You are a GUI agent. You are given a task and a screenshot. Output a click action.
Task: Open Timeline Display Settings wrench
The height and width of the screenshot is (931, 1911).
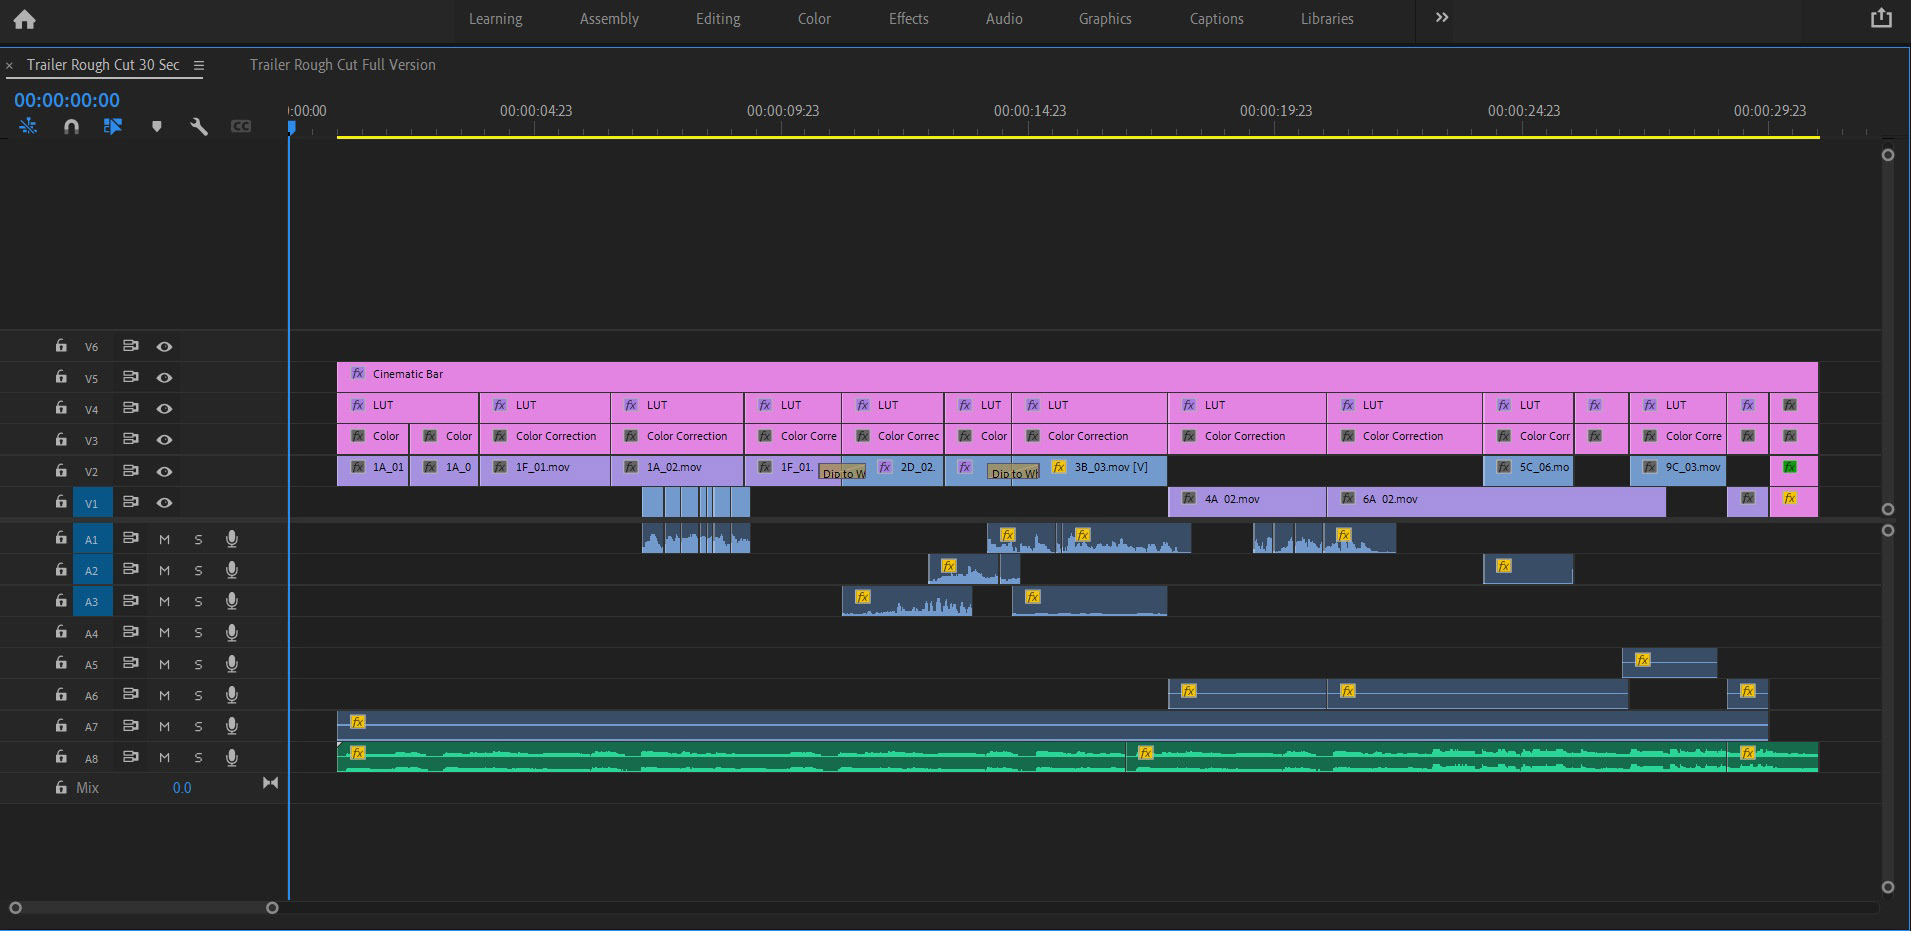(198, 126)
